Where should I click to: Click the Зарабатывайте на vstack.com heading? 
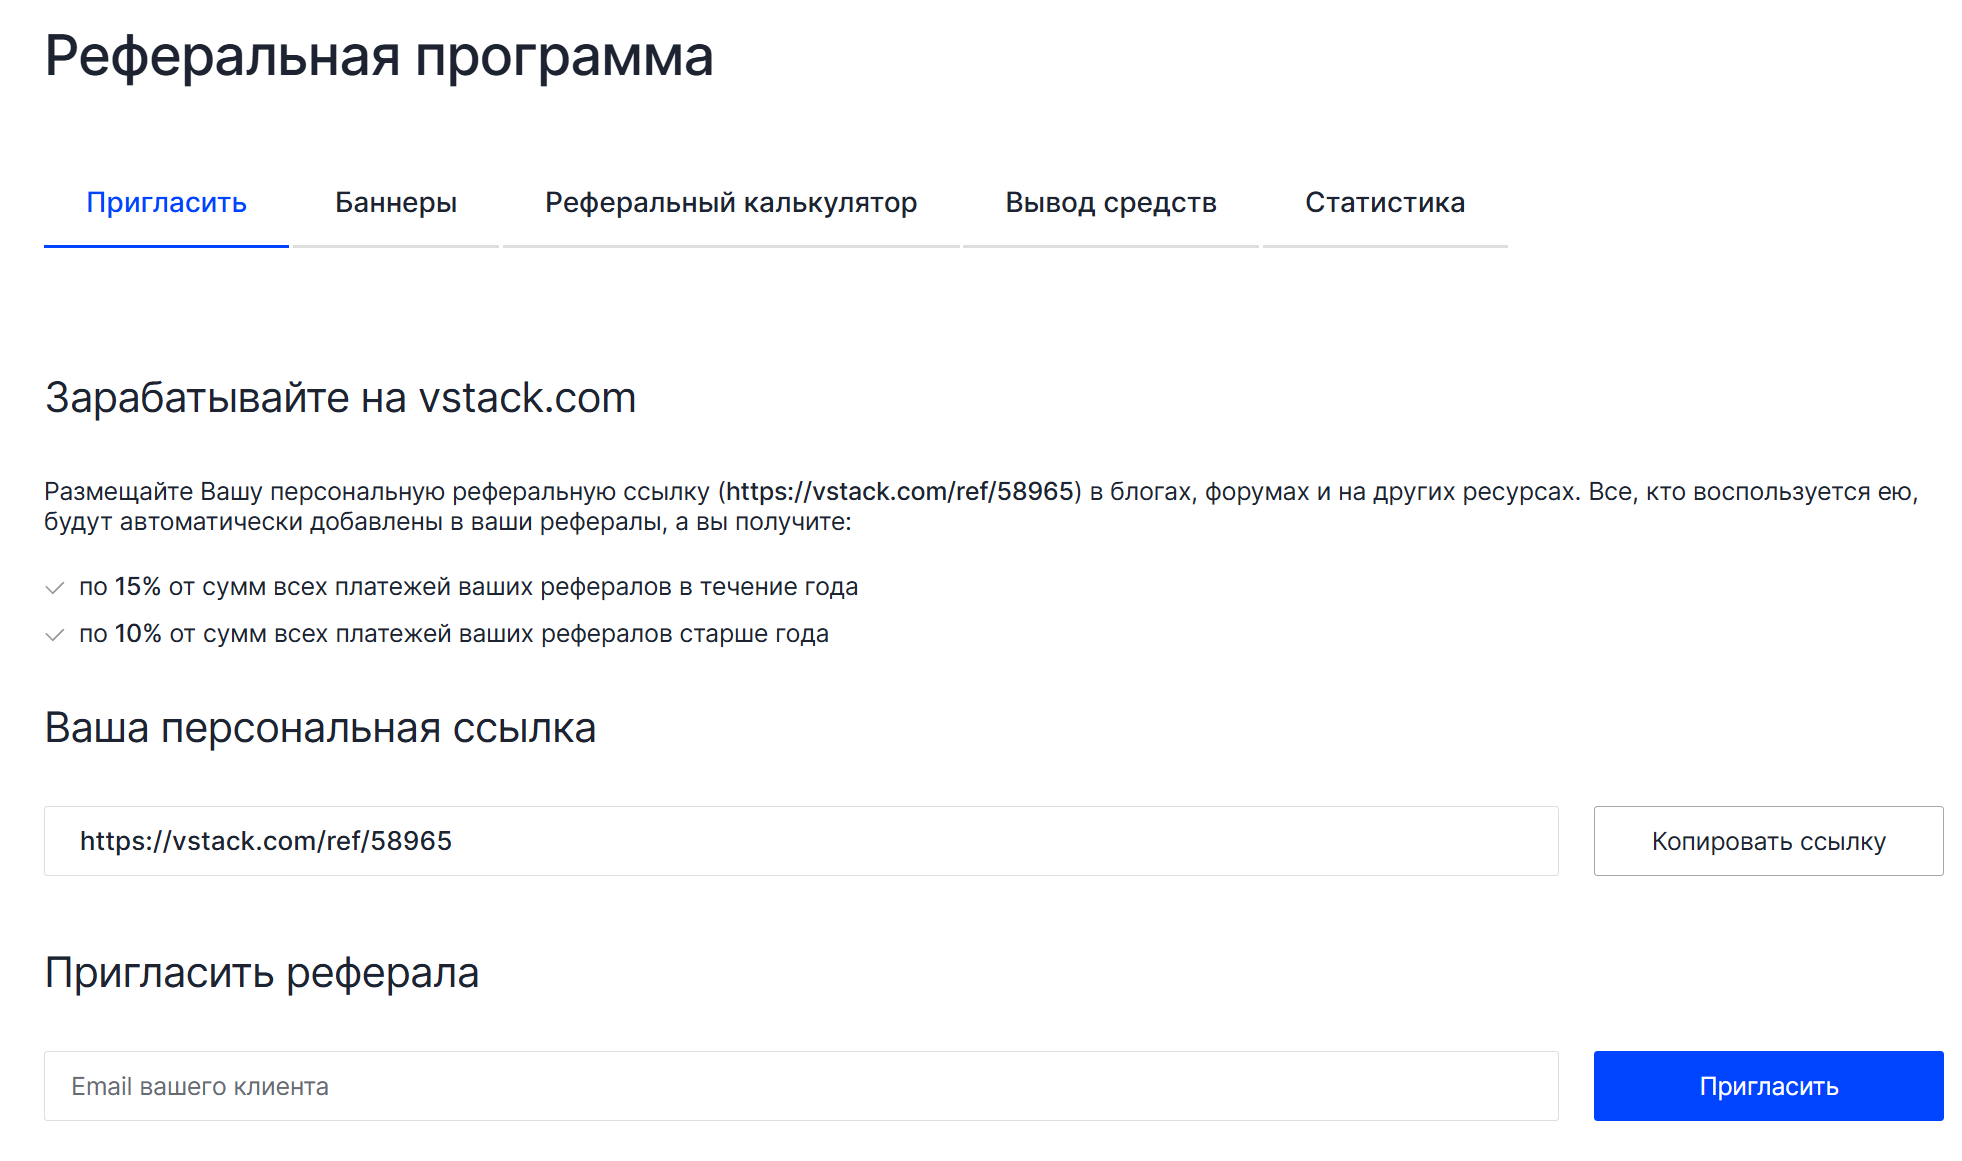340,398
